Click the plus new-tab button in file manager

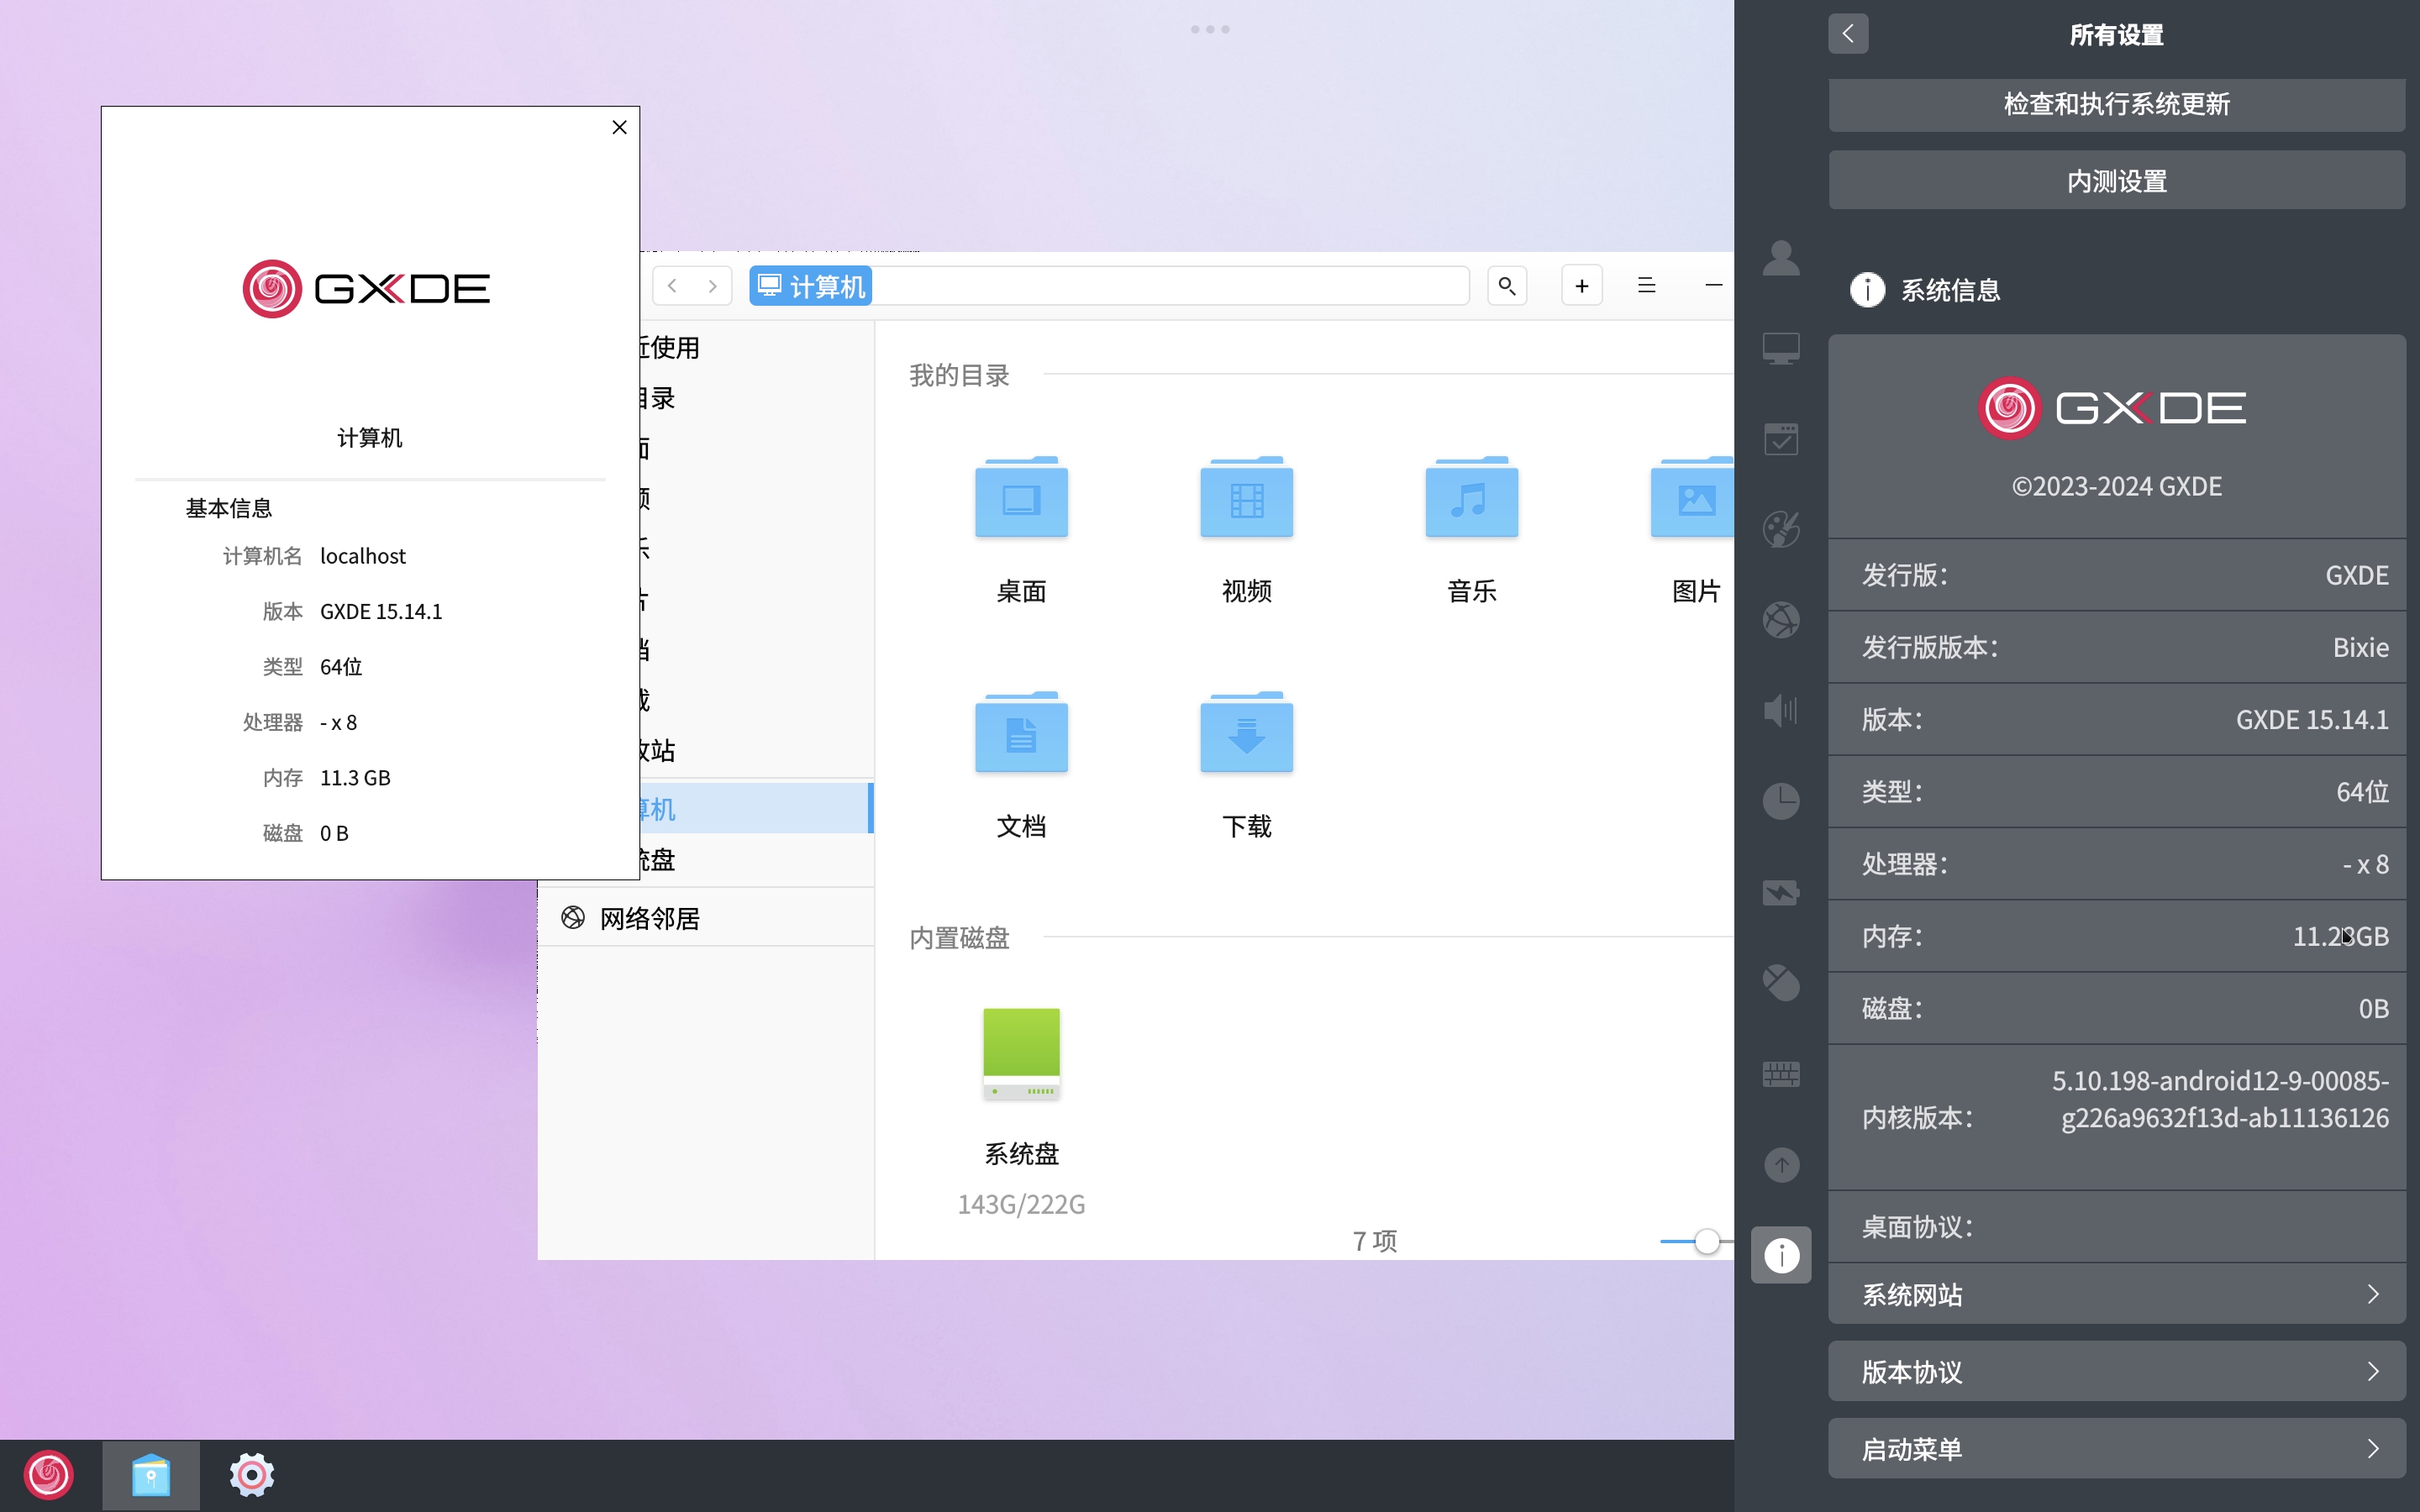(1582, 286)
